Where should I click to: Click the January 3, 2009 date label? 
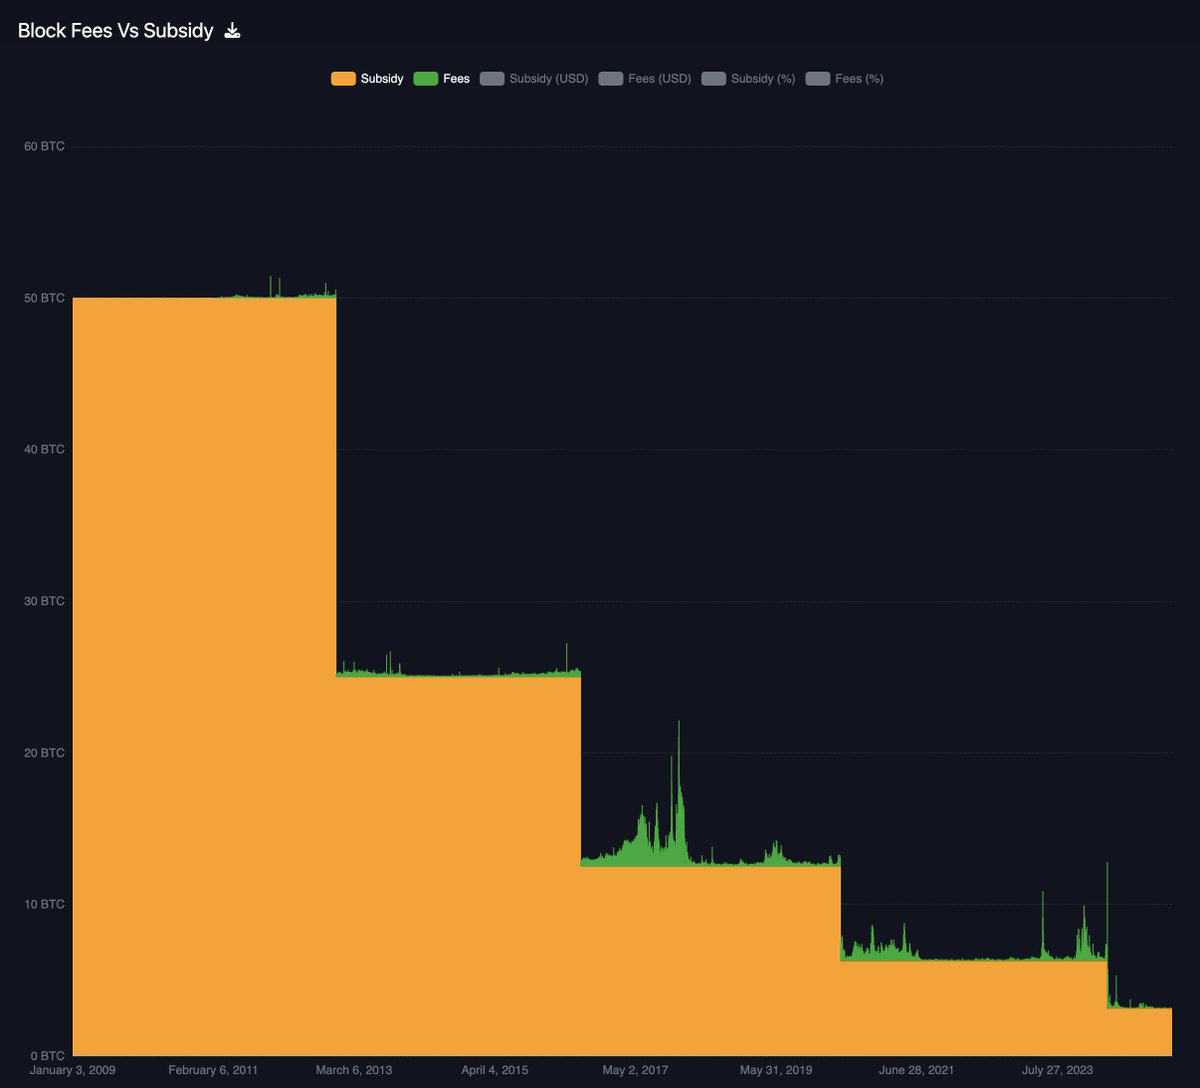[x=73, y=1070]
